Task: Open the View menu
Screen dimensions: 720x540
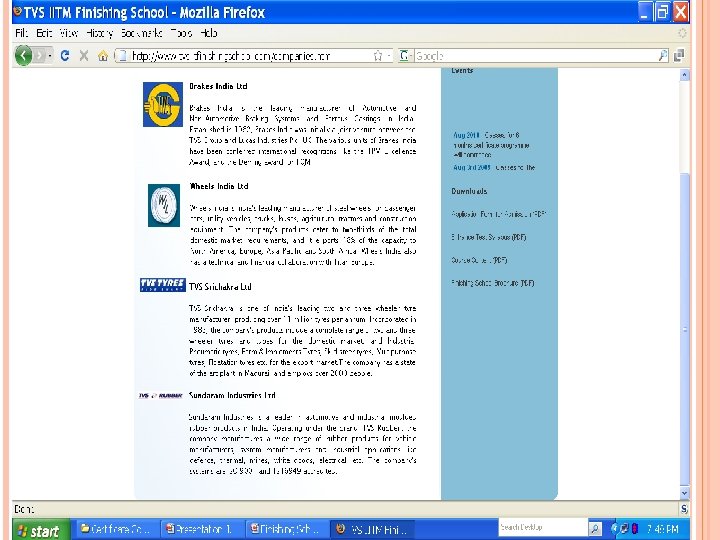Action: [x=68, y=33]
